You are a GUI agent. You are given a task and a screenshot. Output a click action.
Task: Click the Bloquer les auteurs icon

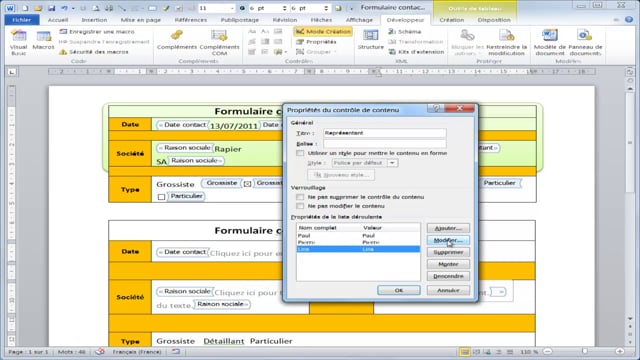[467, 36]
